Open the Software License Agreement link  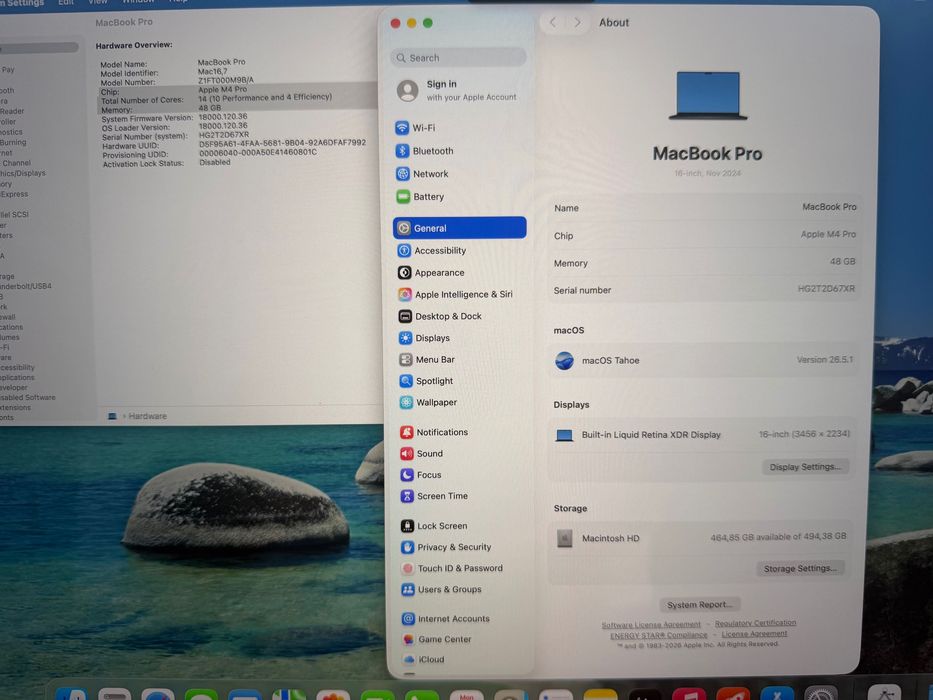651,624
